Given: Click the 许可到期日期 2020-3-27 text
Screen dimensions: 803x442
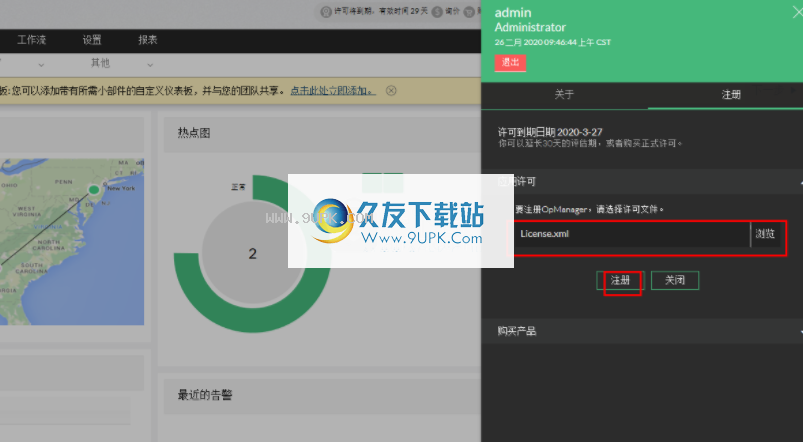Looking at the screenshot, I should [550, 132].
